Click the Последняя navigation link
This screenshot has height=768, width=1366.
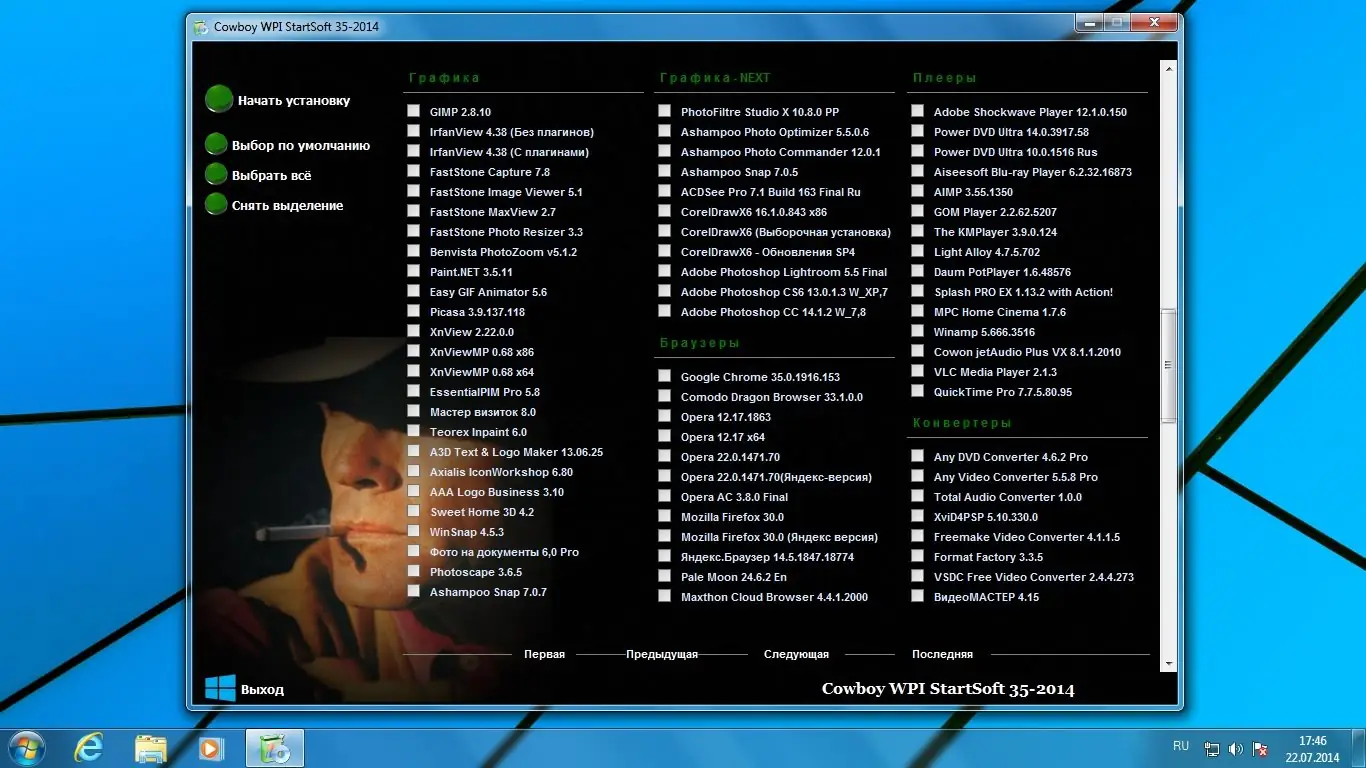click(941, 653)
